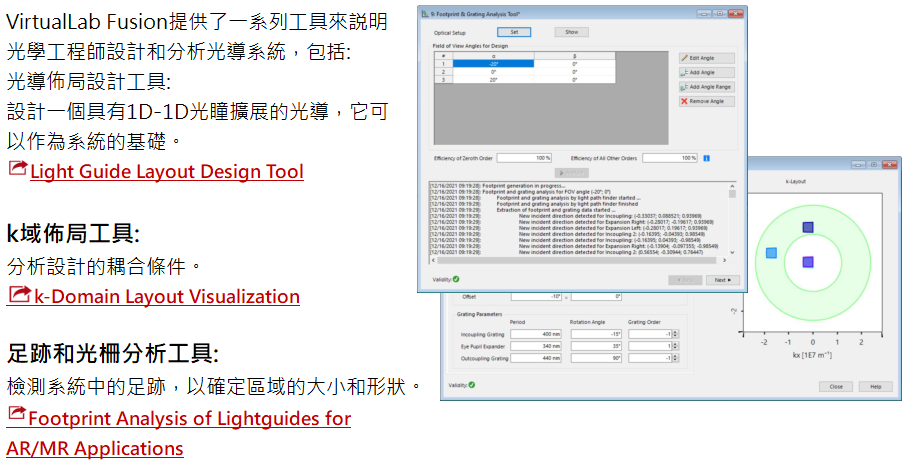Click the green Validity checkmark in background window

click(x=472, y=385)
